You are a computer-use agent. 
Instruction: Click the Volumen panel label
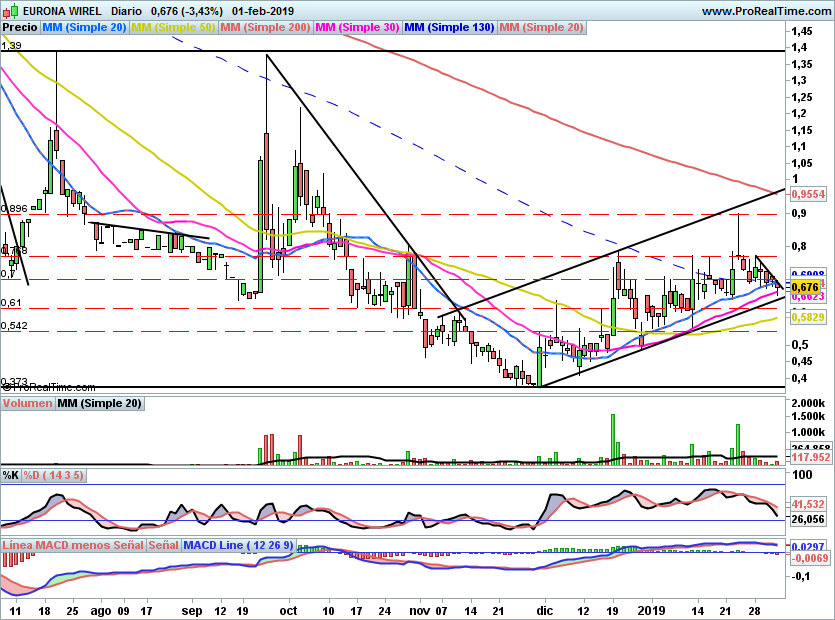27,404
